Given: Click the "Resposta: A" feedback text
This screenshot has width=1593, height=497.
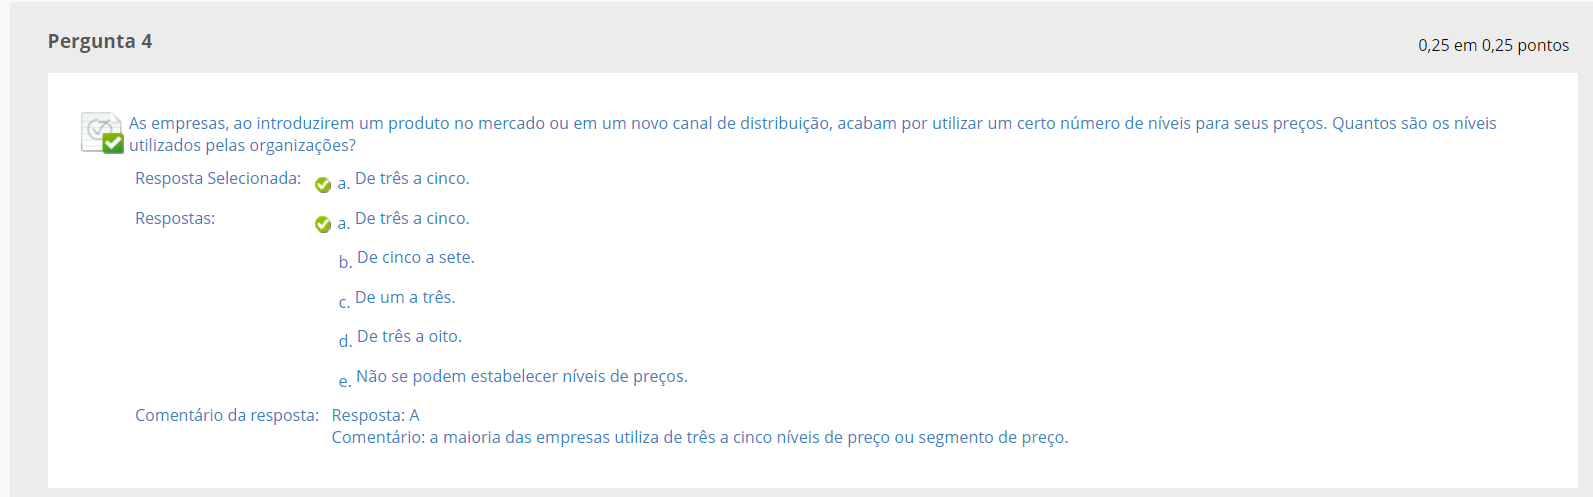Looking at the screenshot, I should (x=376, y=415).
